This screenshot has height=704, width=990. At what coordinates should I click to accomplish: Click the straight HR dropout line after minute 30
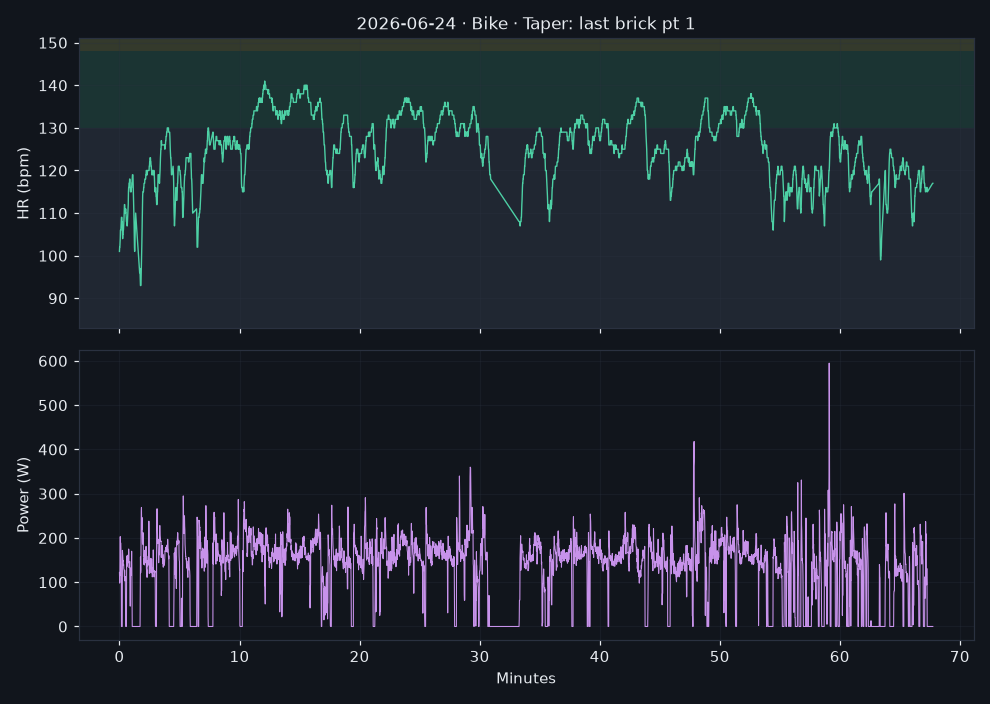click(x=505, y=202)
